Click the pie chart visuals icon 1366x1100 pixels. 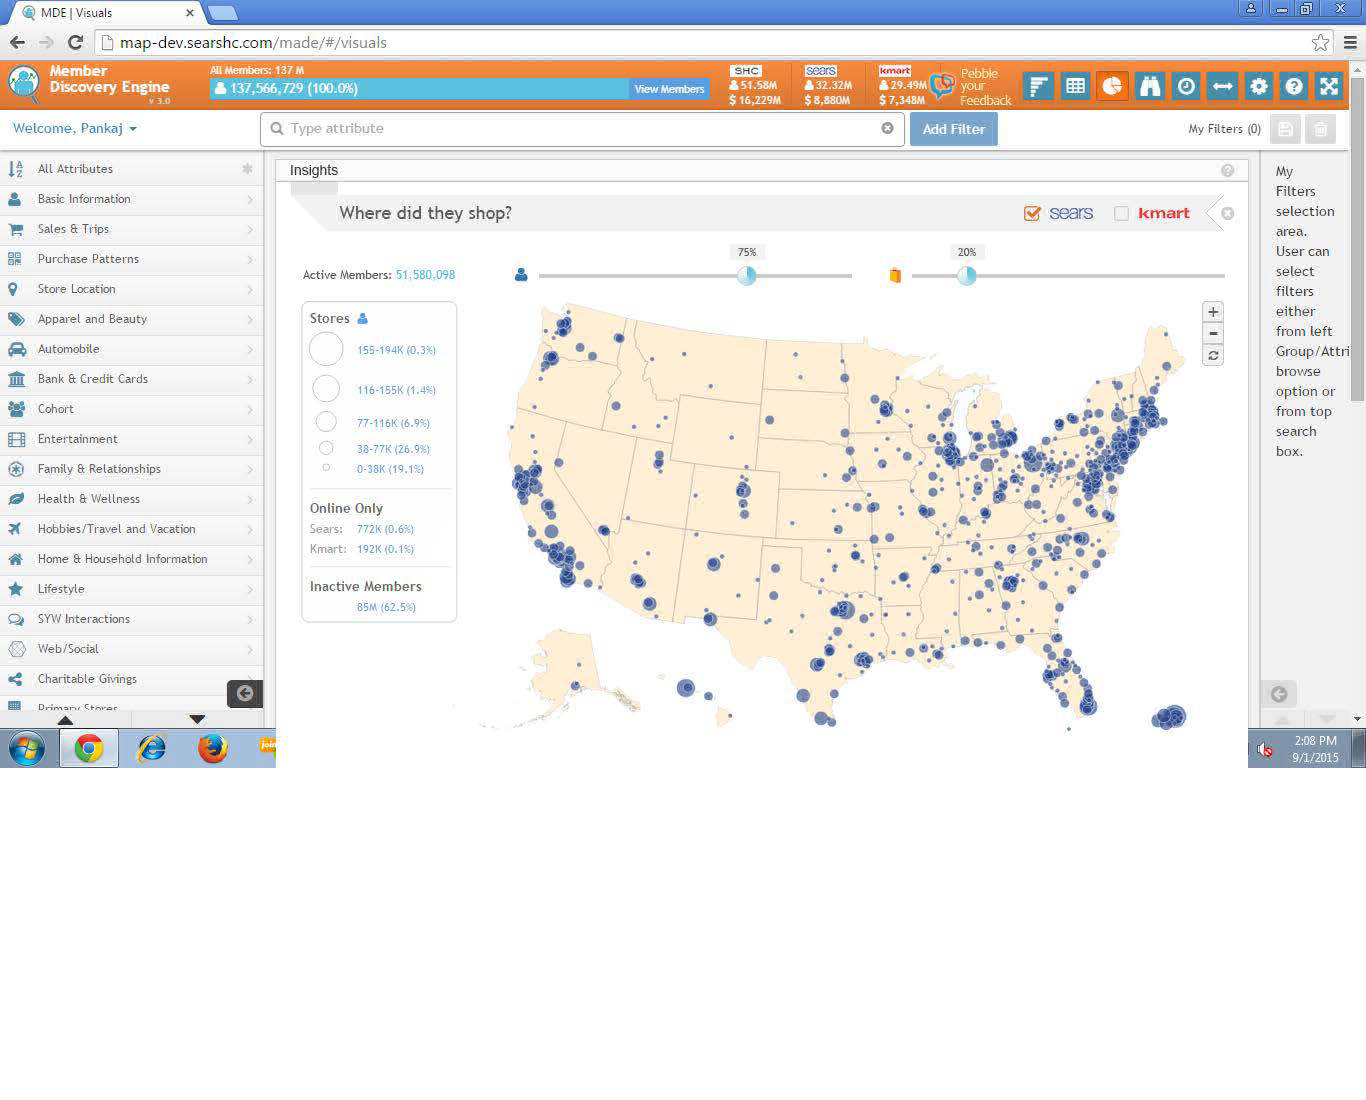pos(1112,87)
